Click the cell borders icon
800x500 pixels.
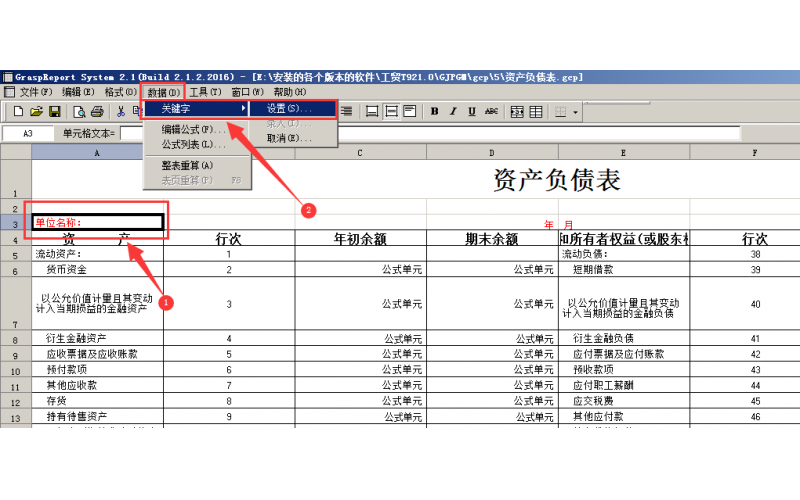(560, 112)
